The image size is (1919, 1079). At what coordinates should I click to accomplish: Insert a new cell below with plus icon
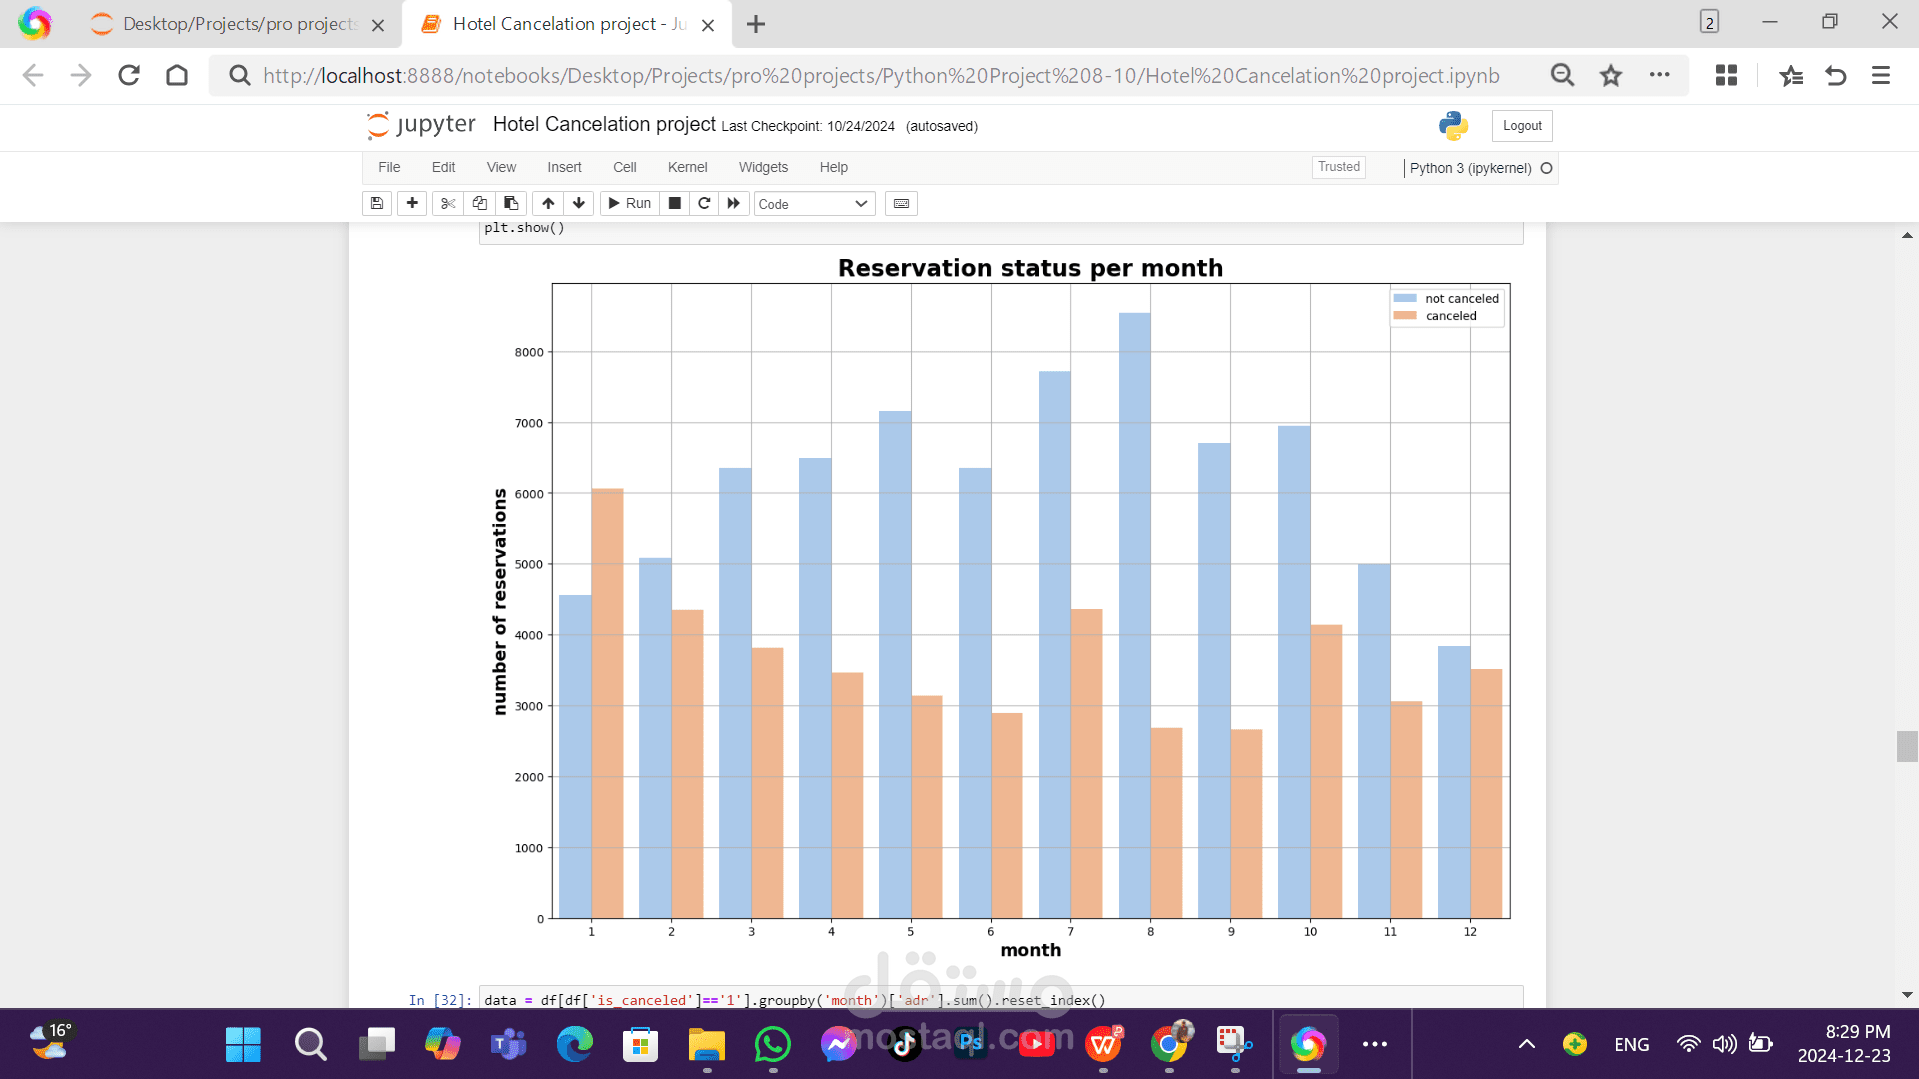[x=412, y=204]
